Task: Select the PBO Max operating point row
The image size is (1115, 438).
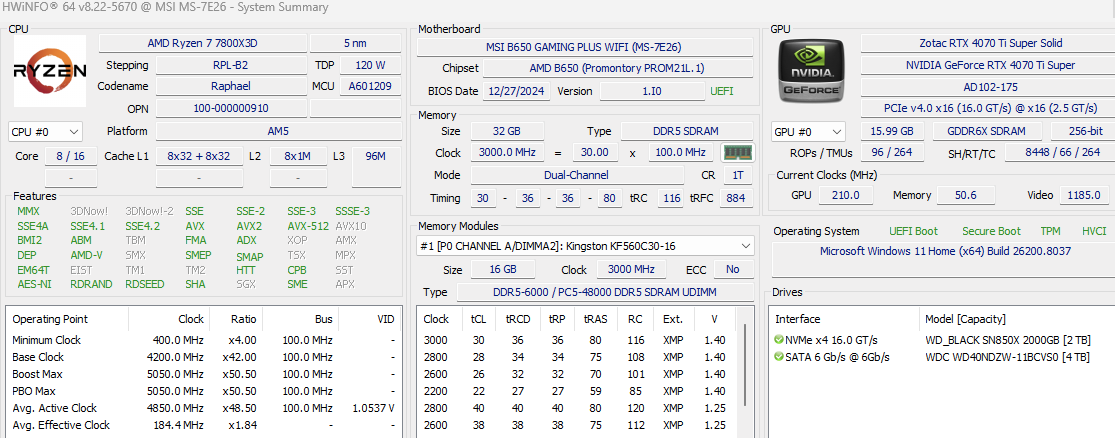Action: pos(203,391)
